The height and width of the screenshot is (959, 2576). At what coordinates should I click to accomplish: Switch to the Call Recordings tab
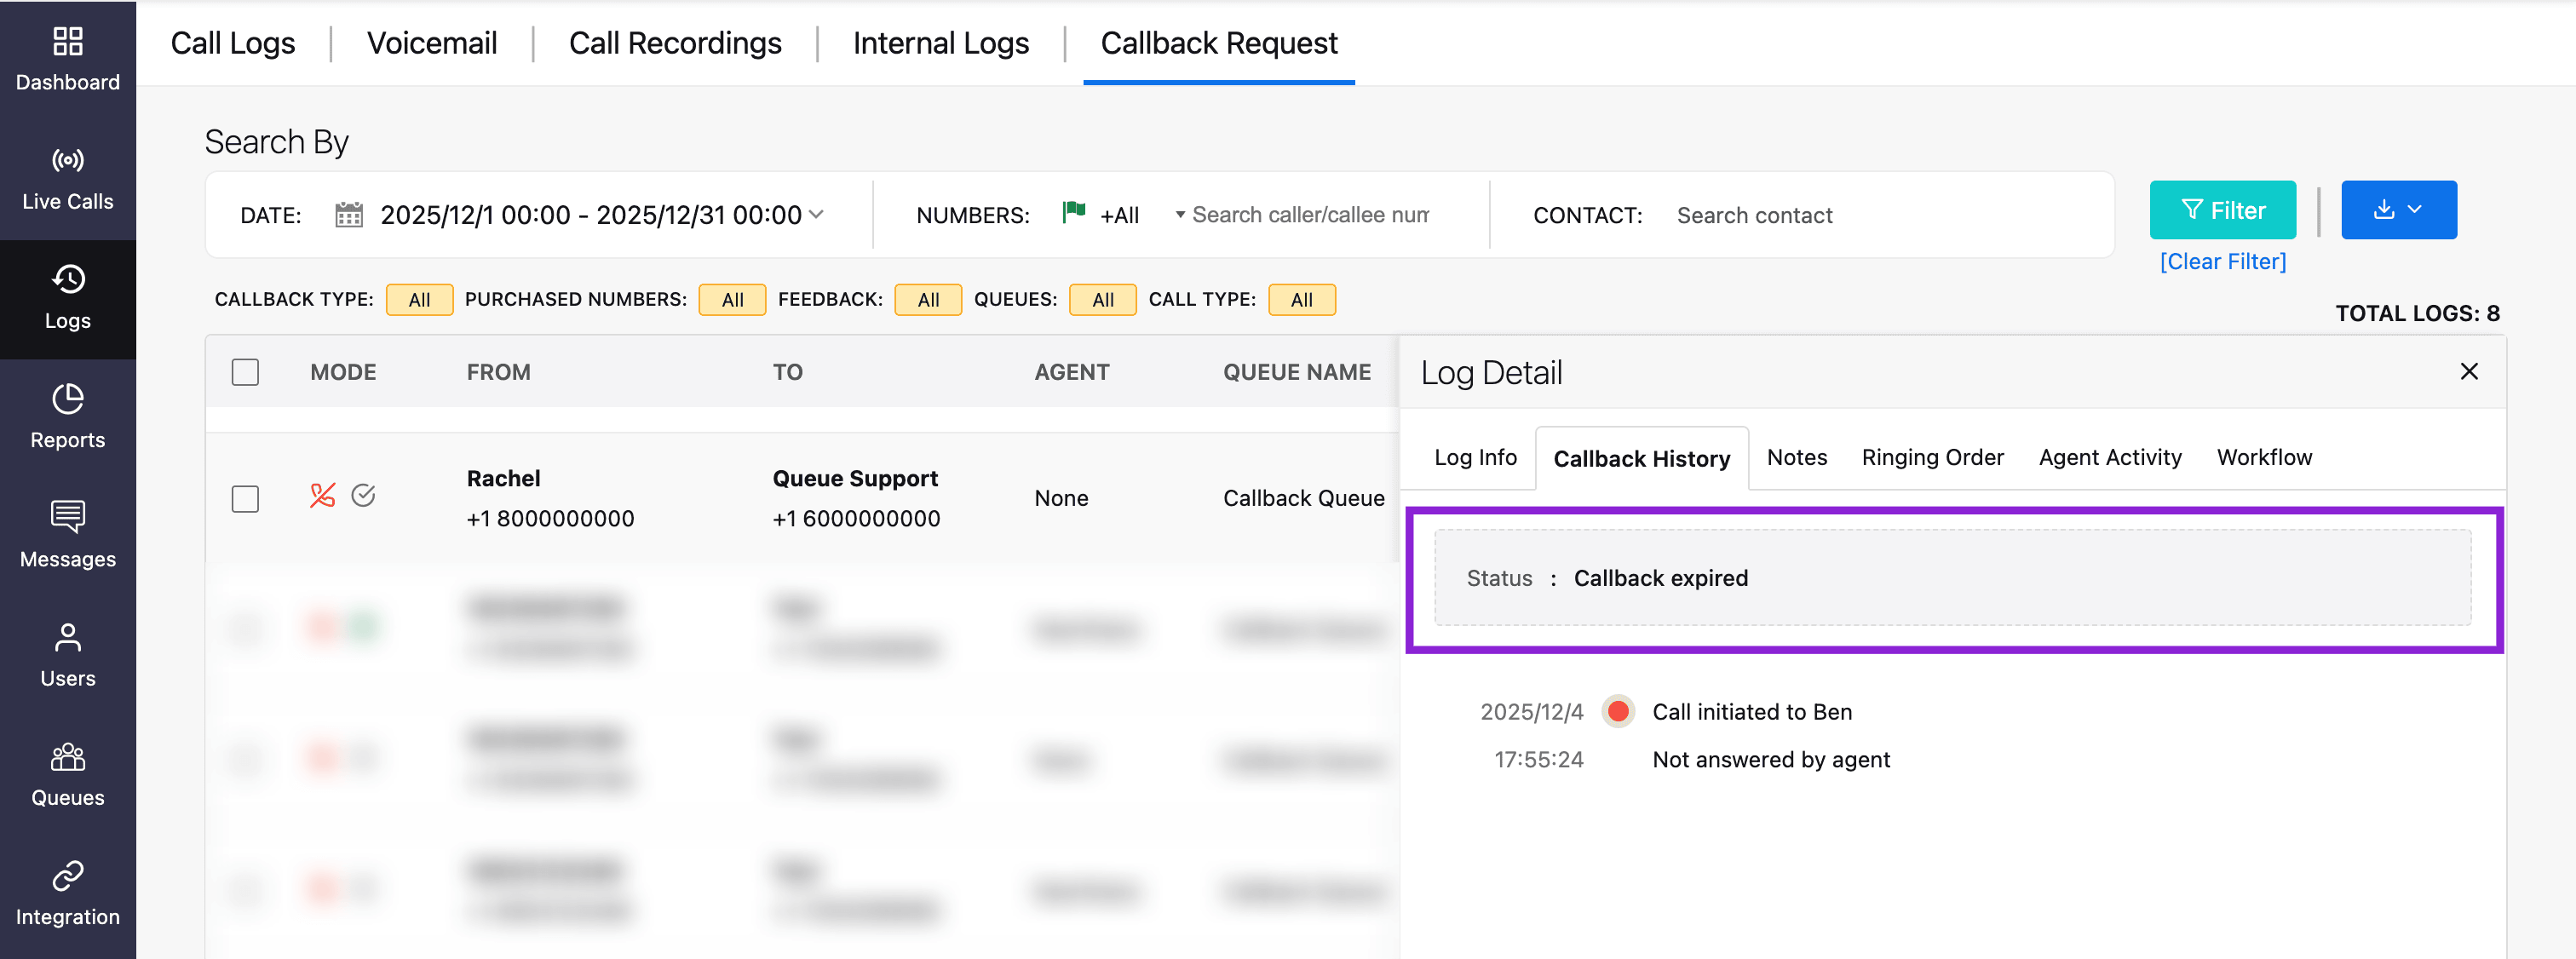click(x=674, y=43)
